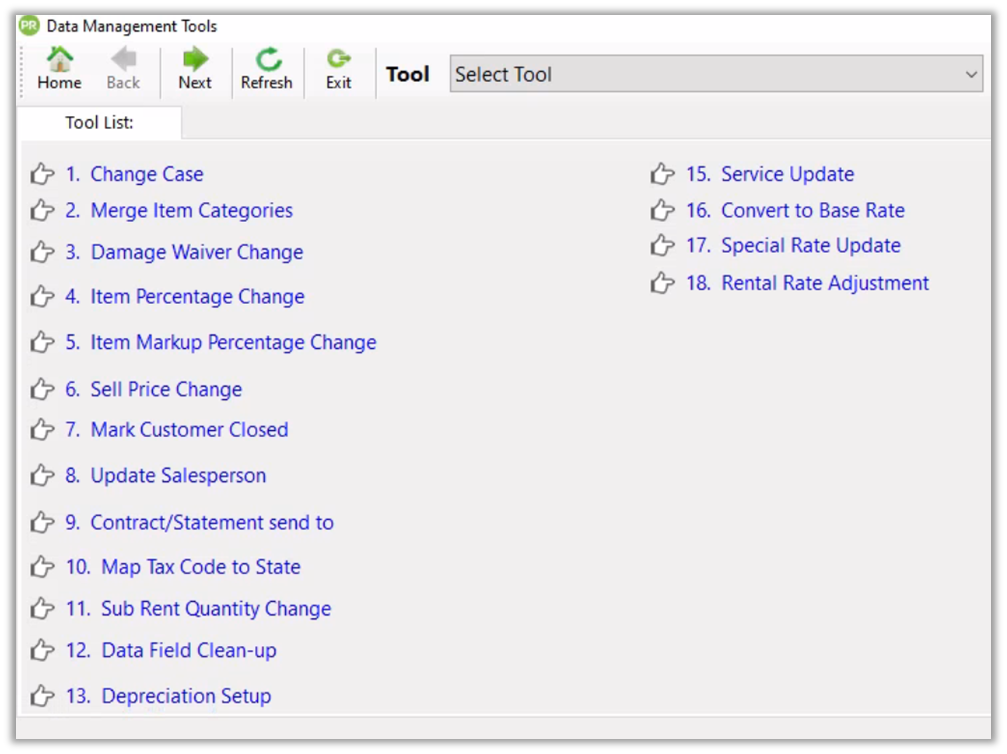Click the PR application icon in title bar
Screen dimensions: 1007x754
tap(29, 26)
